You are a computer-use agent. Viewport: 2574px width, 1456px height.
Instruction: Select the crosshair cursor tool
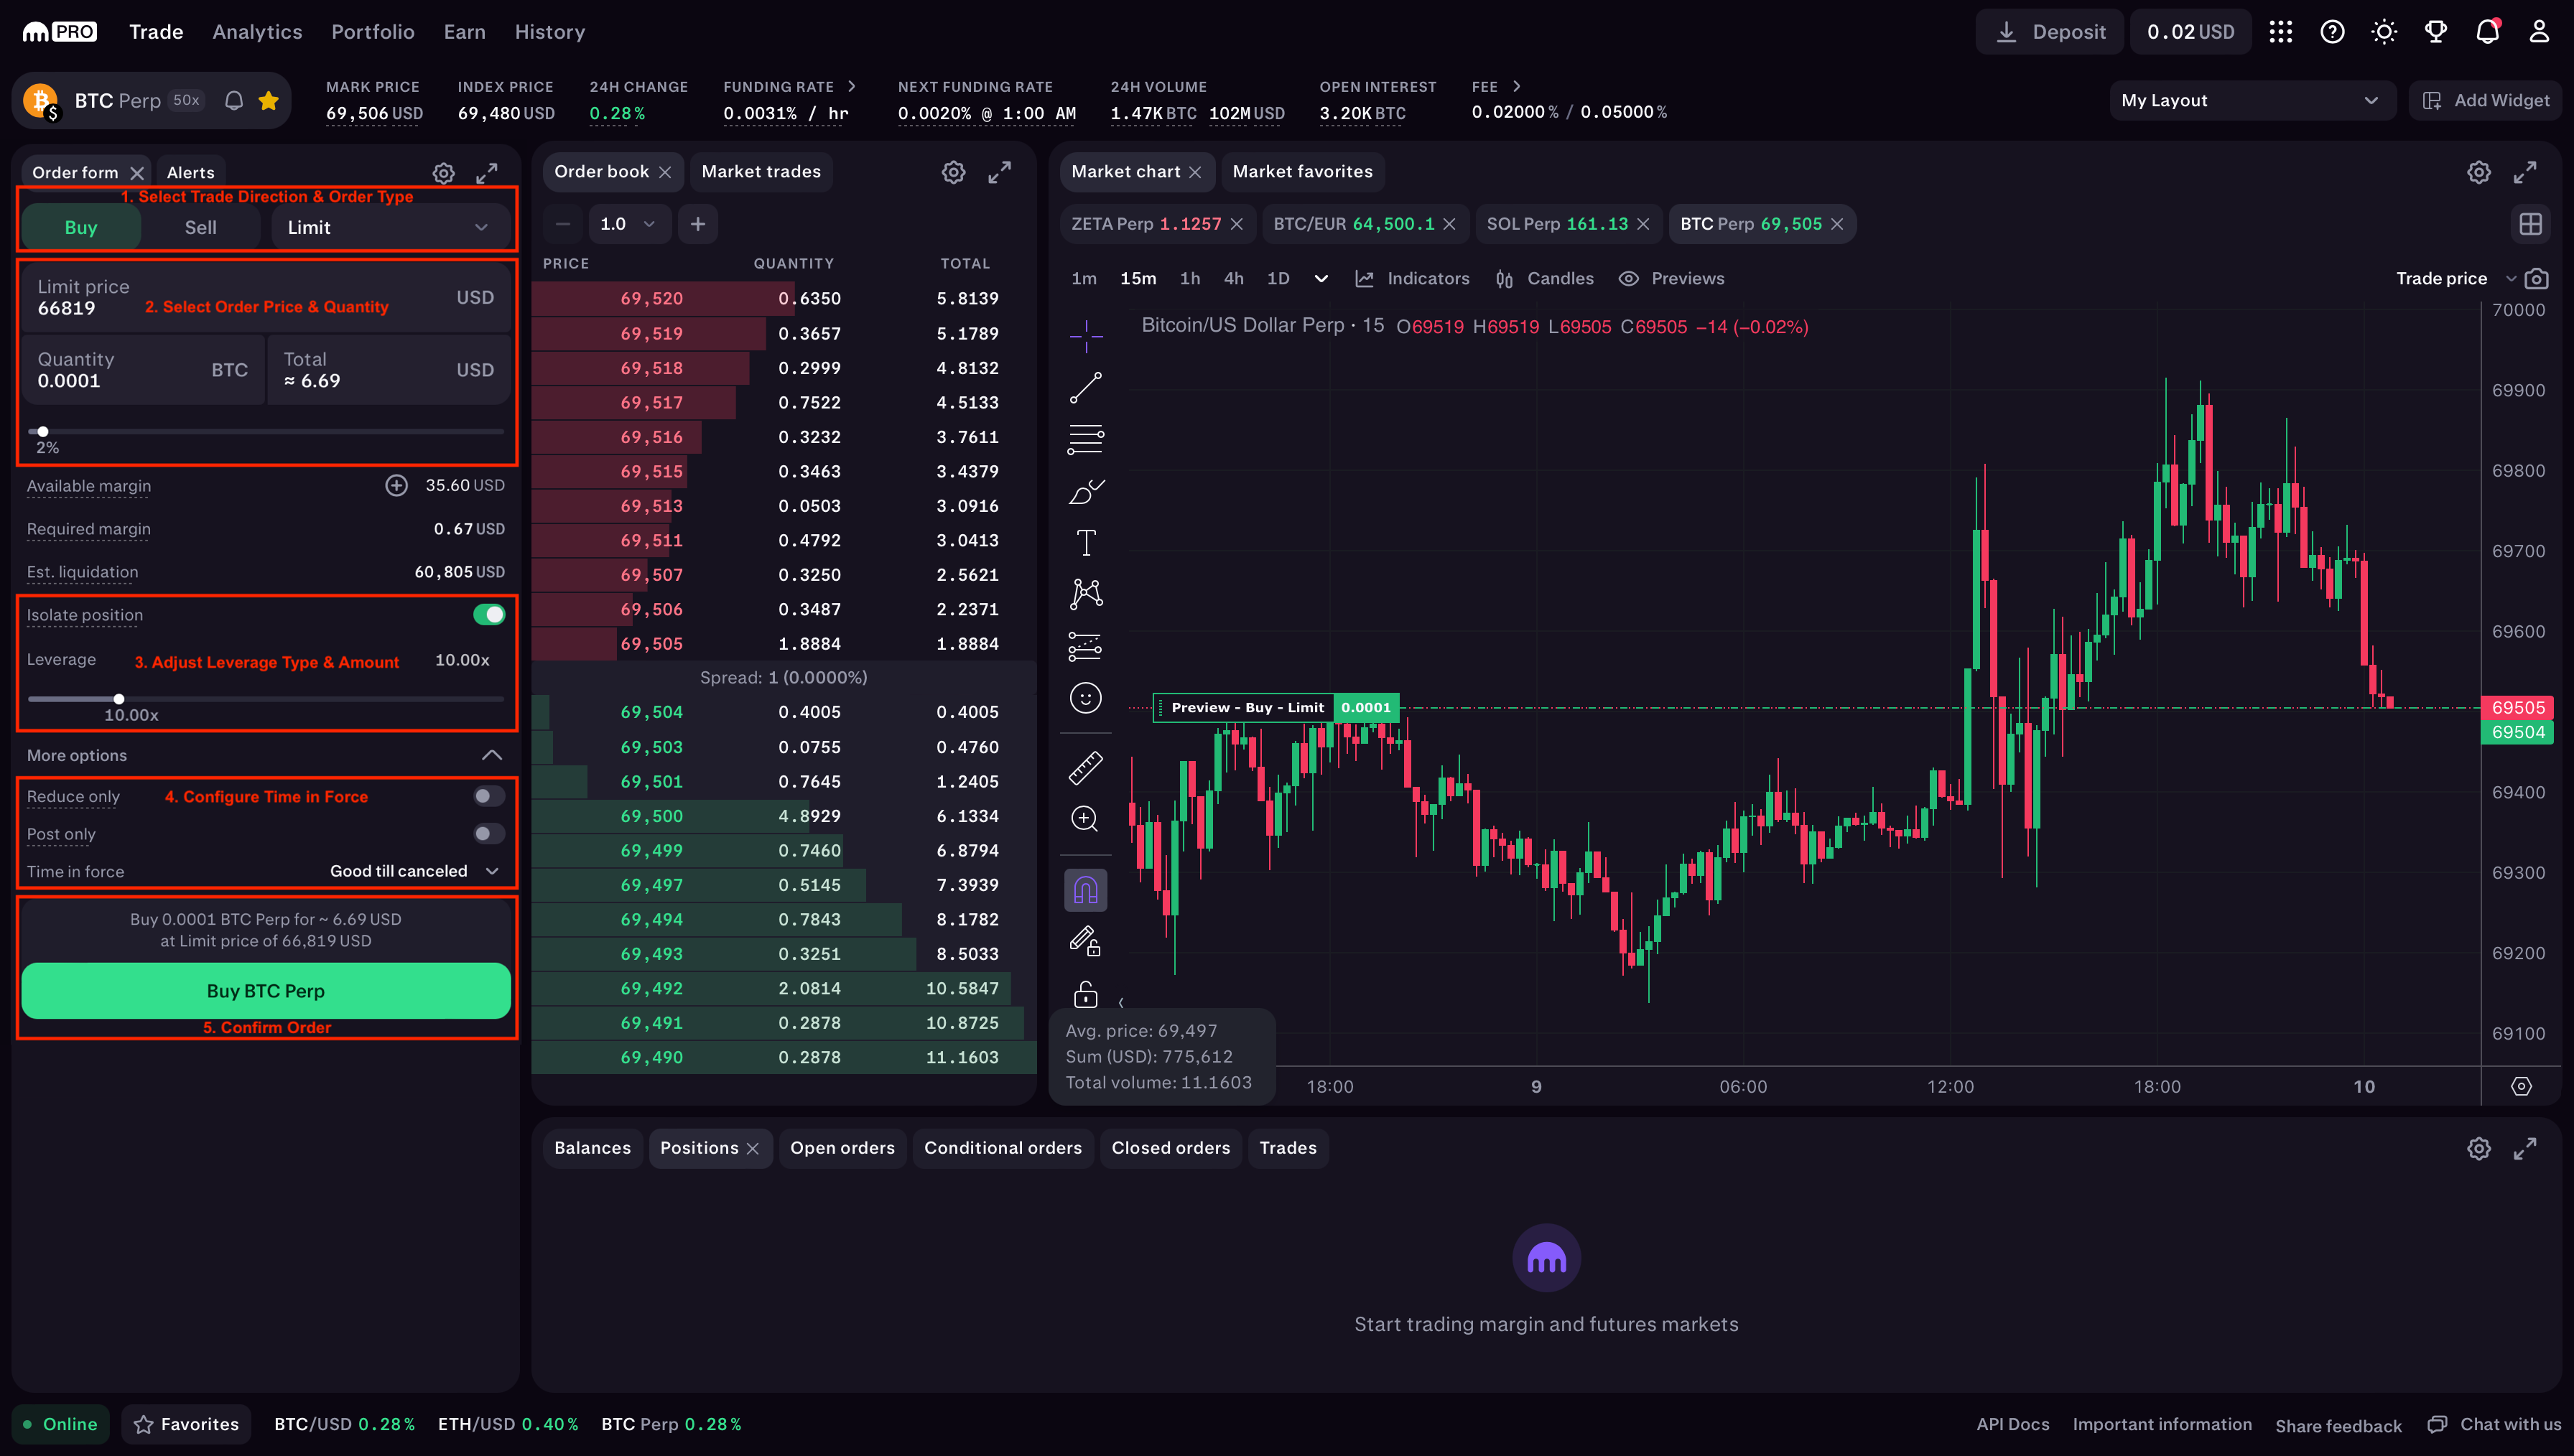1085,336
